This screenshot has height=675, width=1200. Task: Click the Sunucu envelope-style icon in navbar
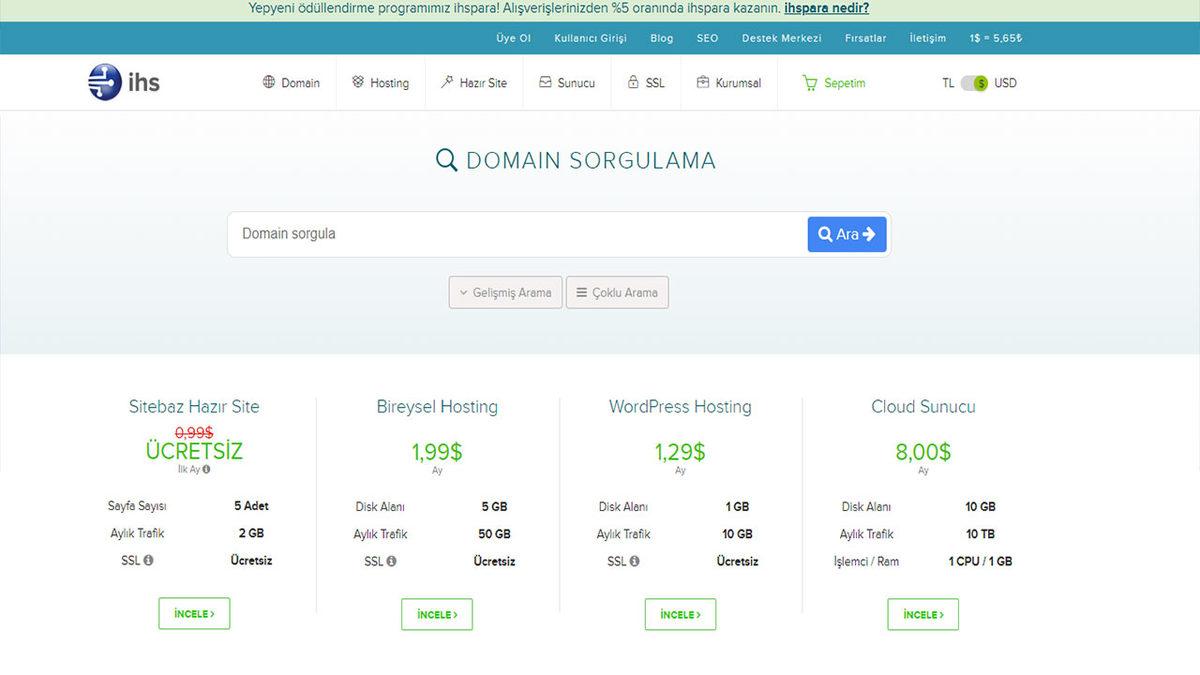tap(543, 83)
